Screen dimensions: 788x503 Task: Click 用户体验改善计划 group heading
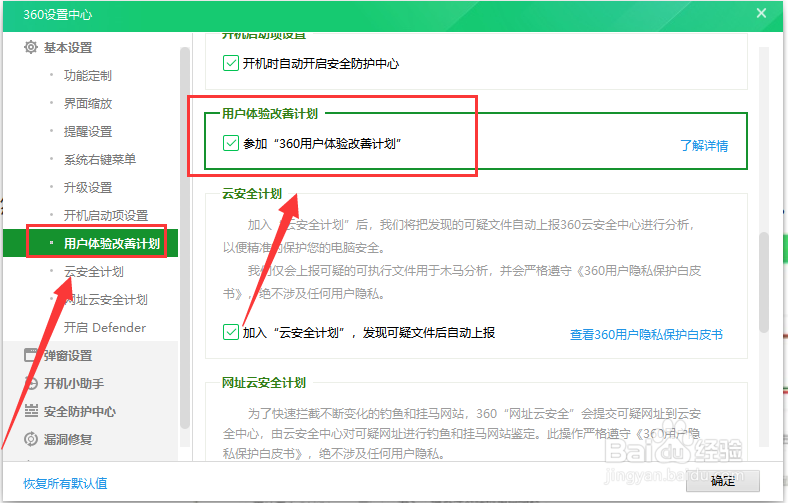click(270, 114)
